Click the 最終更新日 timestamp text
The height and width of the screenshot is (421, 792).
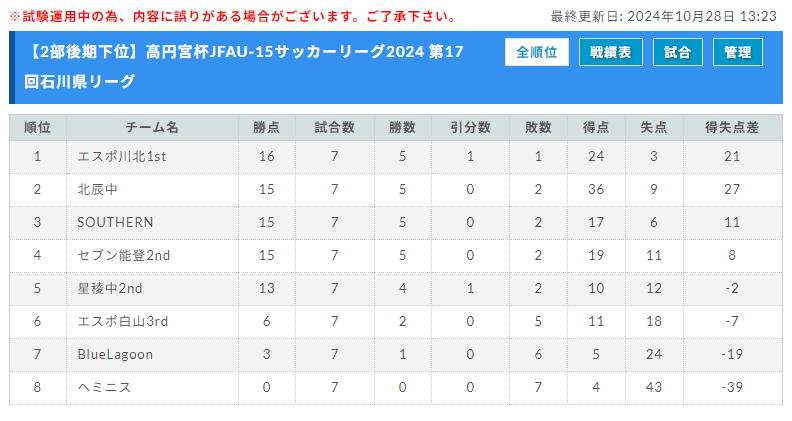point(663,17)
